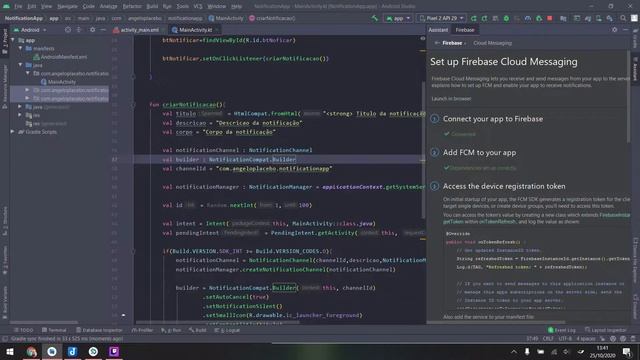This screenshot has width=640, height=360.
Task: Open the Build menu
Action: (152, 7)
